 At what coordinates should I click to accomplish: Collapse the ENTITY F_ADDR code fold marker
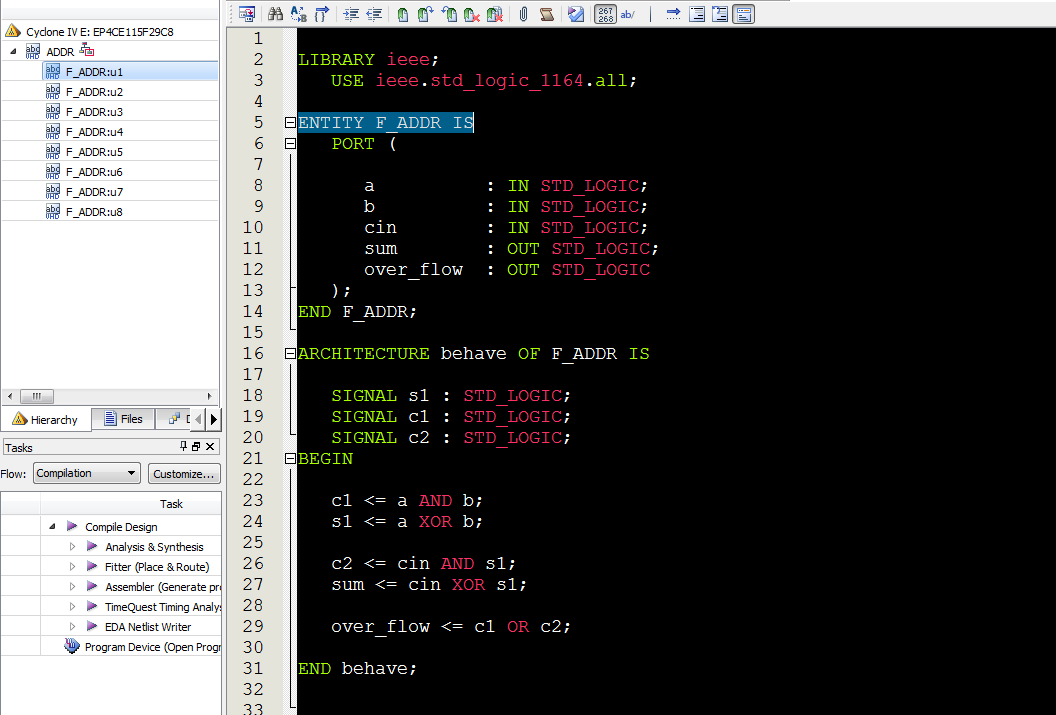pos(290,123)
